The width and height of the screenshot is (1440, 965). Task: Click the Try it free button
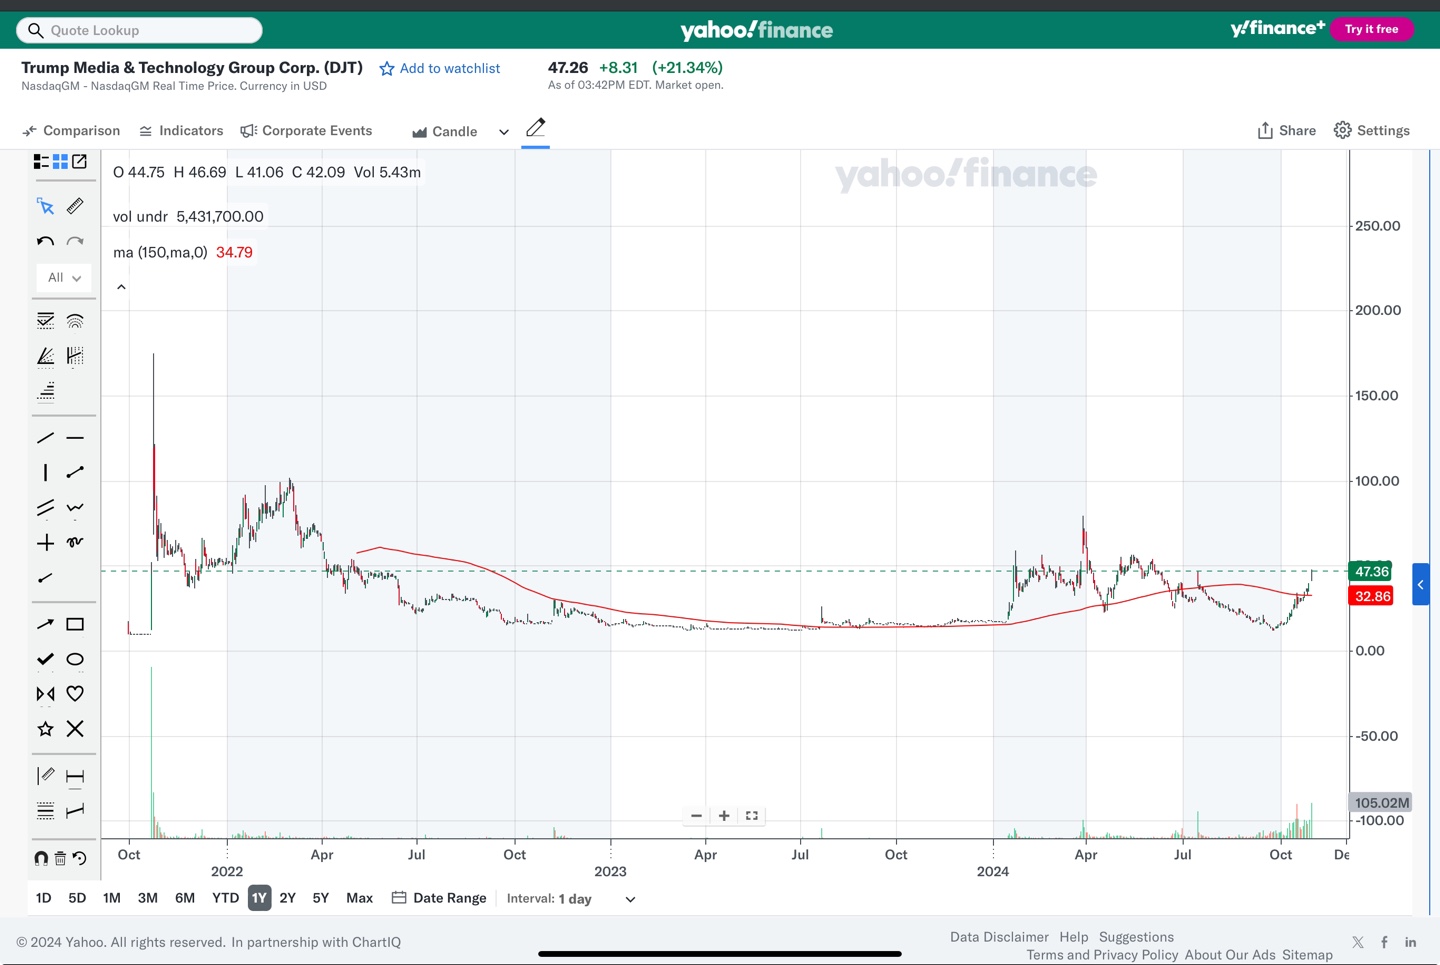click(1372, 29)
